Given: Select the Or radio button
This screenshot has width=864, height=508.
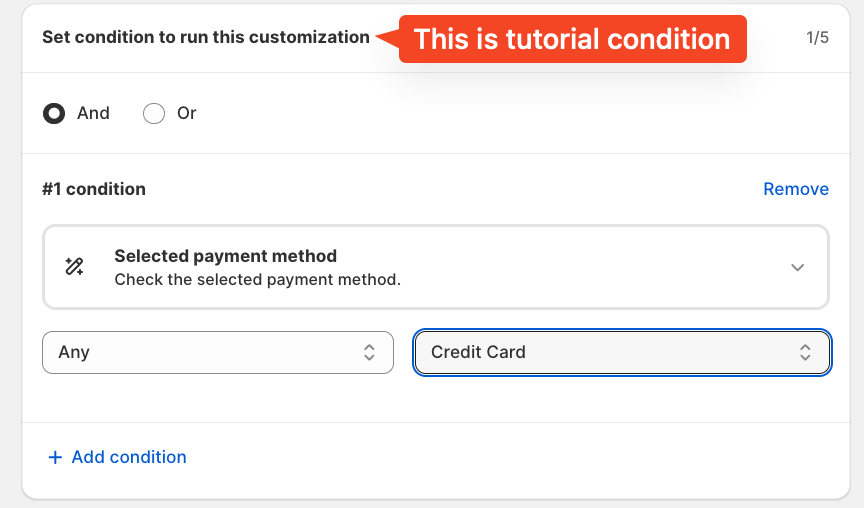Looking at the screenshot, I should pyautogui.click(x=154, y=114).
